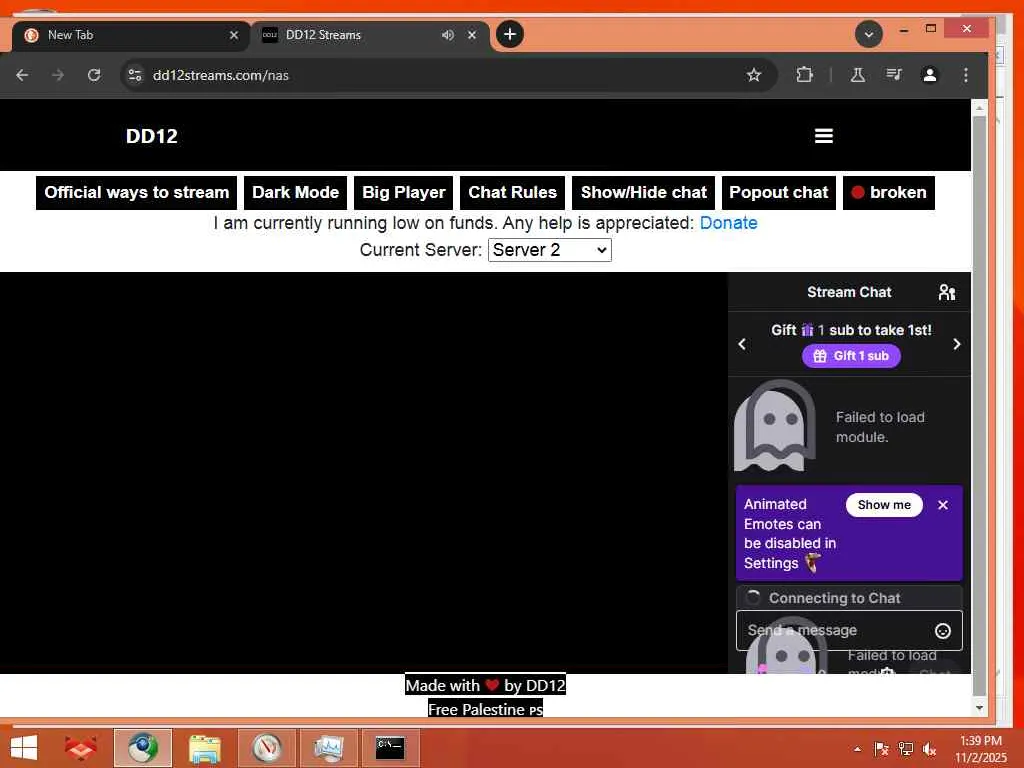Go to previous chat leaderboard arrow
The image size is (1024, 768).
point(742,344)
